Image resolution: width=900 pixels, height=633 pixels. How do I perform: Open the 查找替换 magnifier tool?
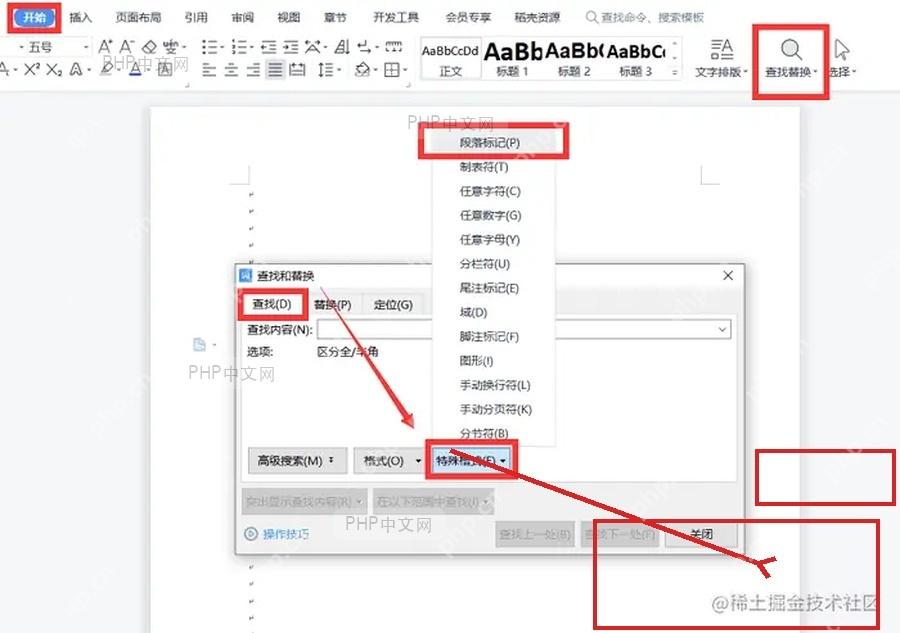[x=791, y=57]
